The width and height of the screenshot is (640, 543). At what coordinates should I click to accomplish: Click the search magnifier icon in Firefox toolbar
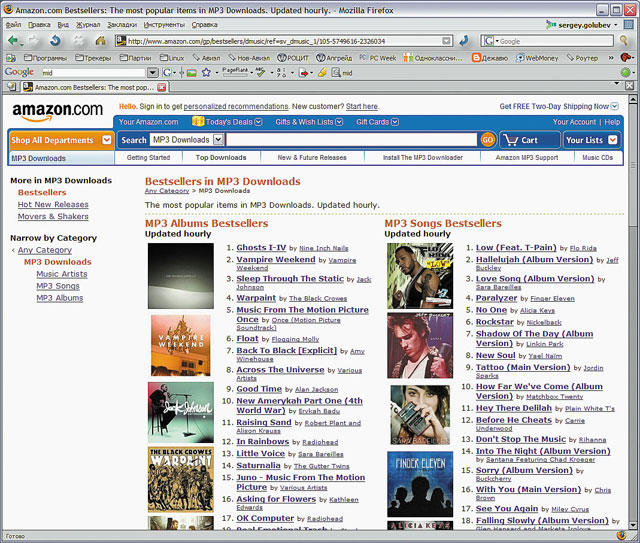[623, 40]
